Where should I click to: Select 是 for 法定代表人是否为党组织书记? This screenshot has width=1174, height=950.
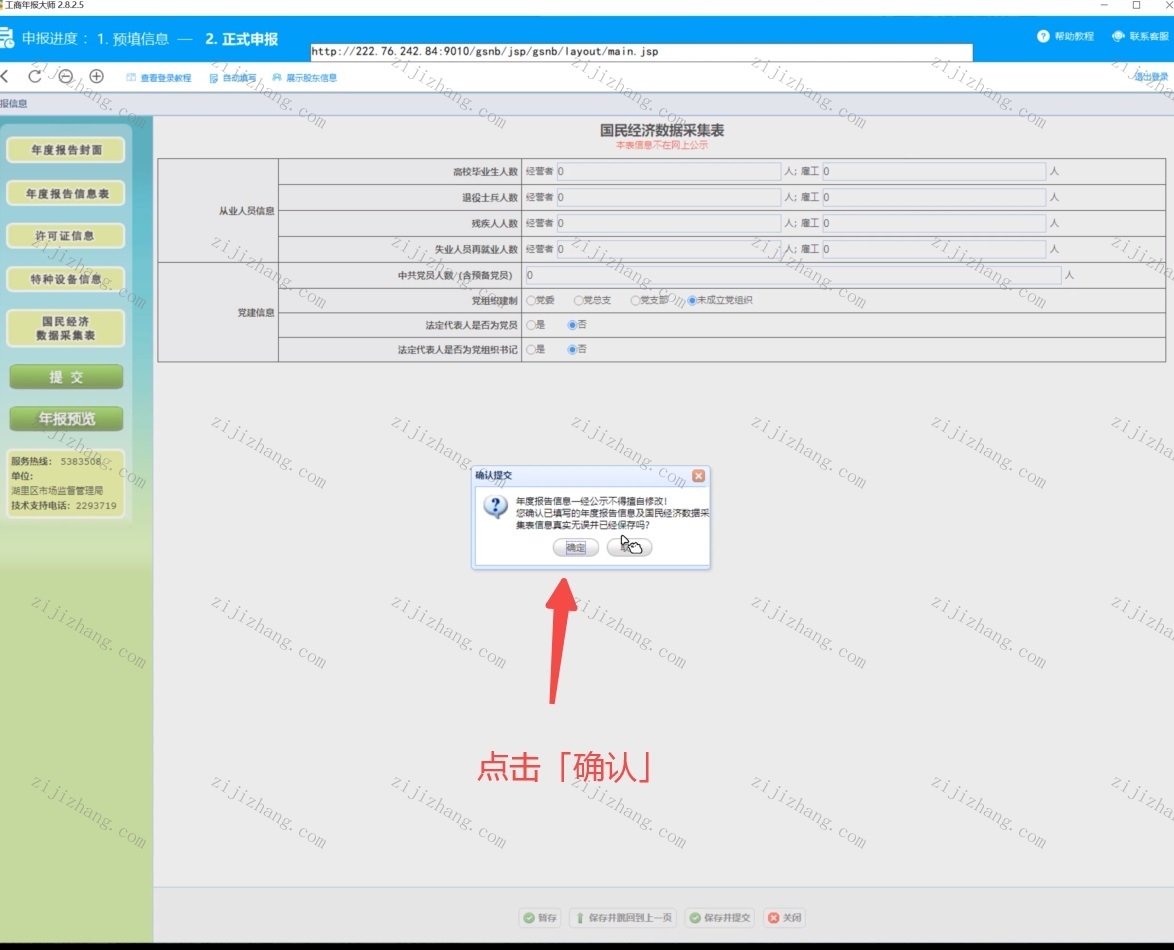coord(531,350)
